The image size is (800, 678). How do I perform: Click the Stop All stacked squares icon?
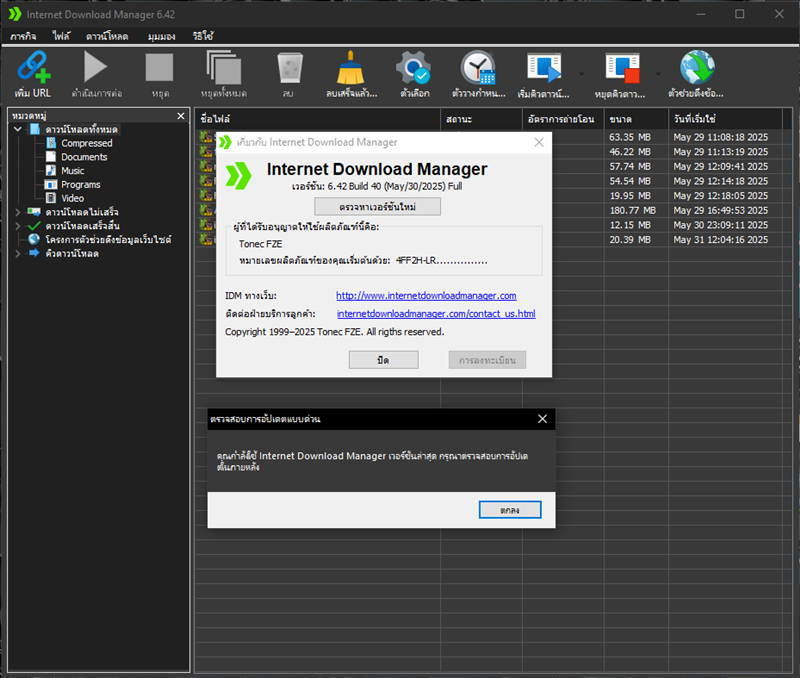tap(223, 67)
